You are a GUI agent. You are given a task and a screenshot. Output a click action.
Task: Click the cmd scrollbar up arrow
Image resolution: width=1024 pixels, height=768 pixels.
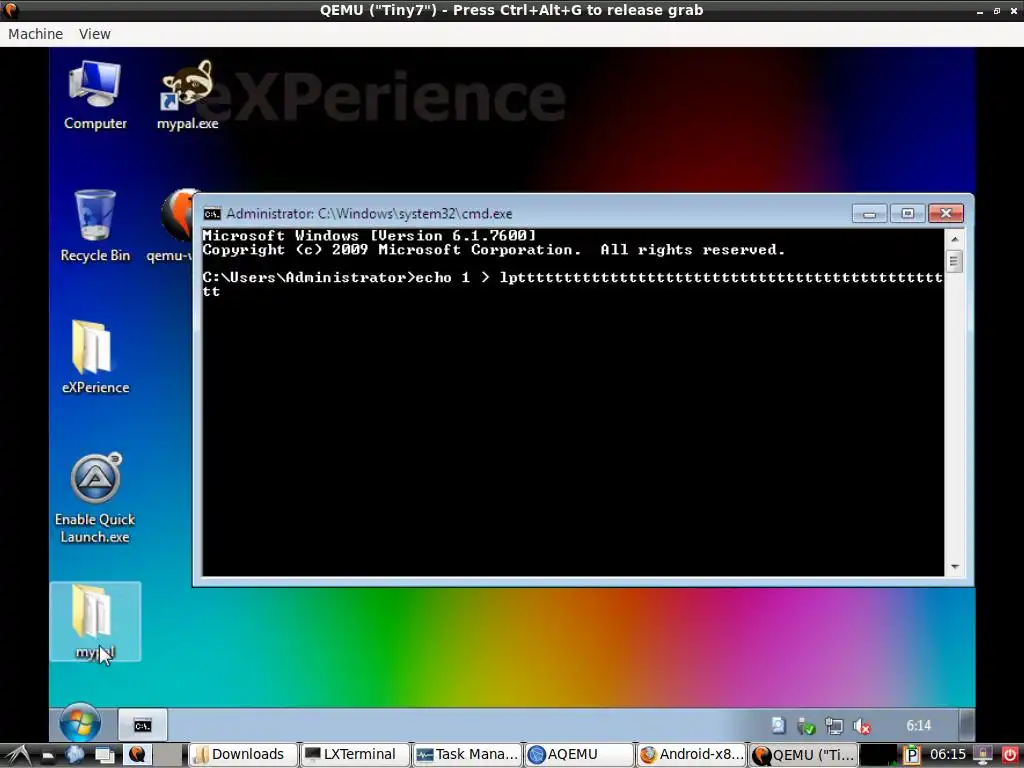954,239
